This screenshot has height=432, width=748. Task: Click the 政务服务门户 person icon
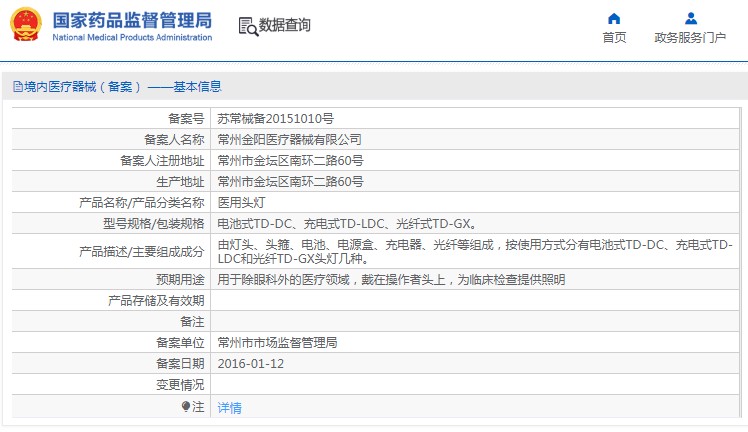coord(690,18)
